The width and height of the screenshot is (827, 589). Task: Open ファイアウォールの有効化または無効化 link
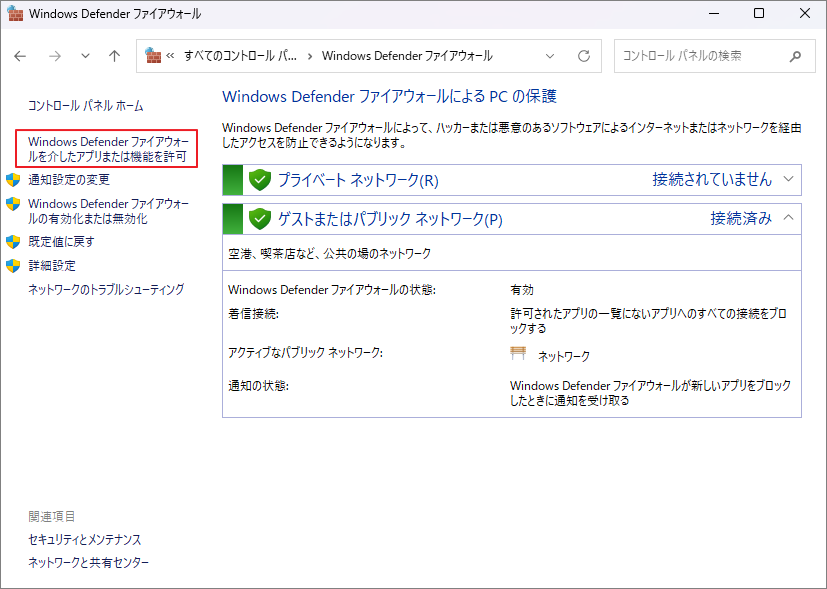[x=108, y=211]
